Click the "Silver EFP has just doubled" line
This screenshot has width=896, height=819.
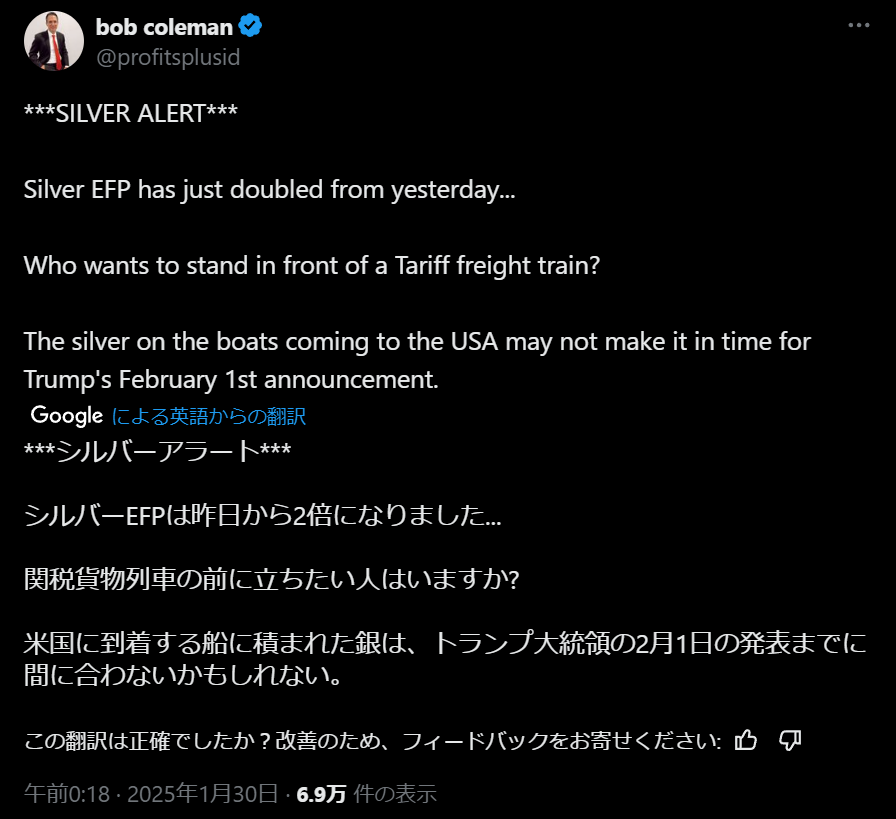(269, 188)
